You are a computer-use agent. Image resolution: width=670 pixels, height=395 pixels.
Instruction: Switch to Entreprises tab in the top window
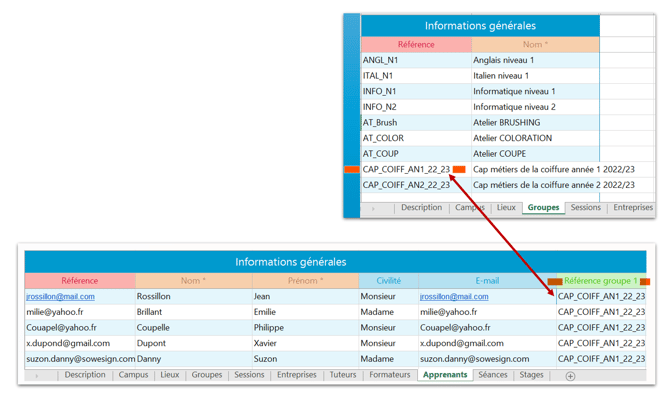[x=633, y=207]
